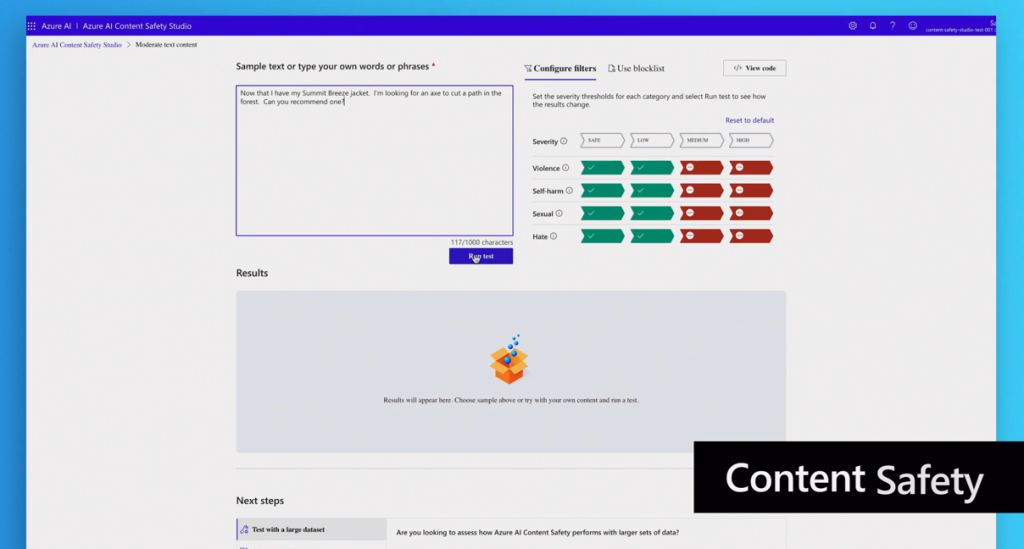Click the Next steps heading
Screen dimensions: 1024x549
pyautogui.click(x=260, y=501)
